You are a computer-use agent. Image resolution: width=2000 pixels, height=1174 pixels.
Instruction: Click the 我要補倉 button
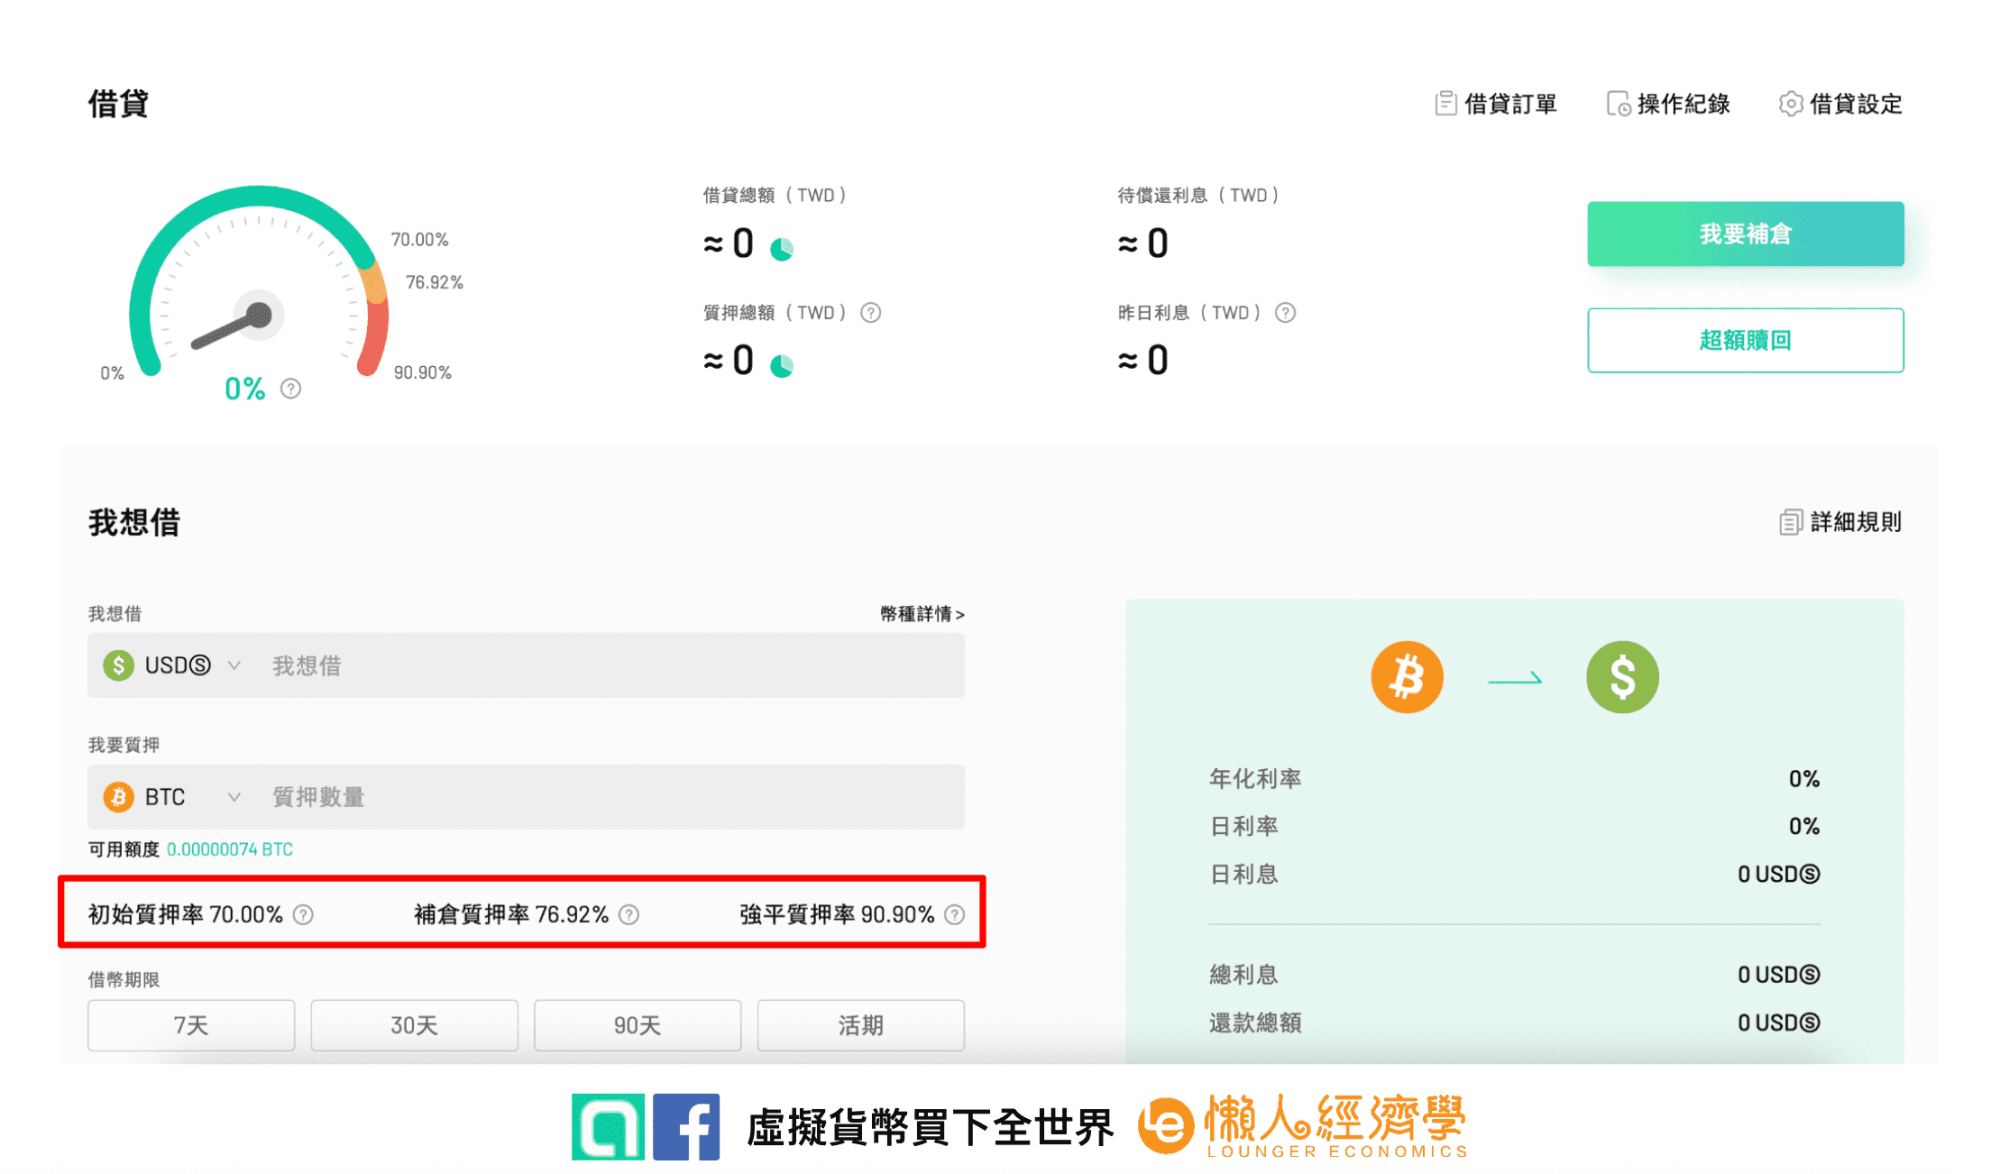pos(1745,234)
